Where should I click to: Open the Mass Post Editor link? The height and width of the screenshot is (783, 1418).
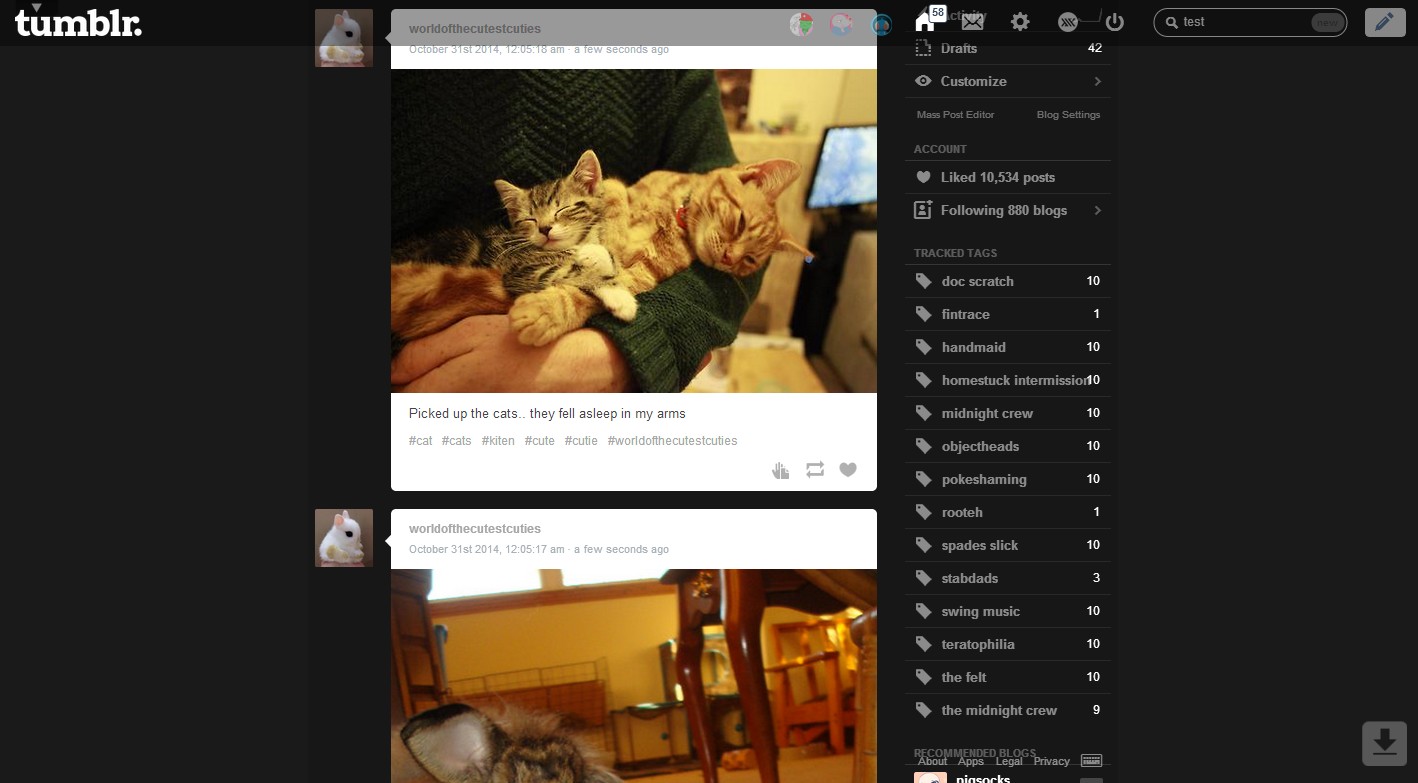(955, 115)
